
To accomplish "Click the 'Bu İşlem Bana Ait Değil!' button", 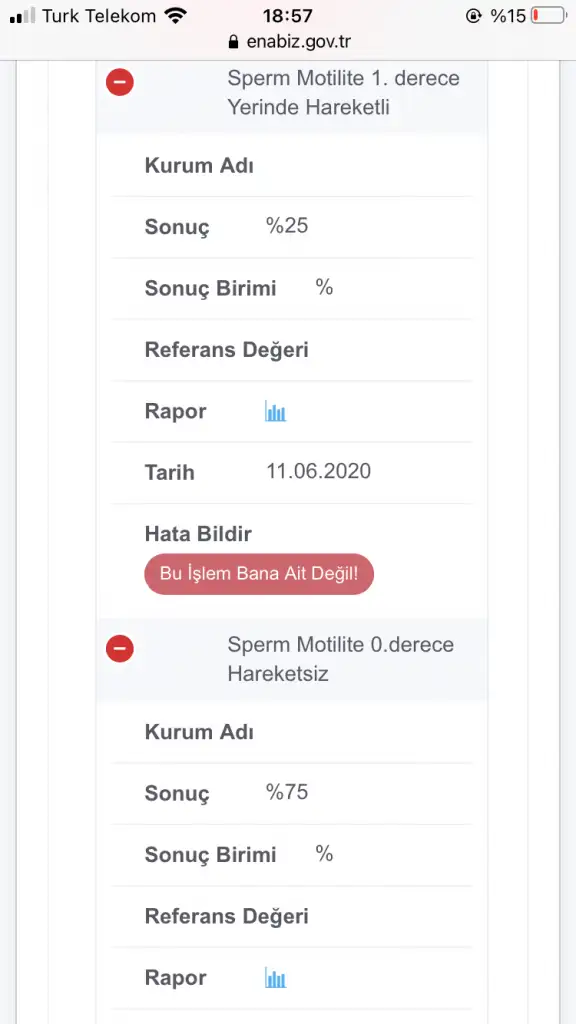I will (259, 574).
